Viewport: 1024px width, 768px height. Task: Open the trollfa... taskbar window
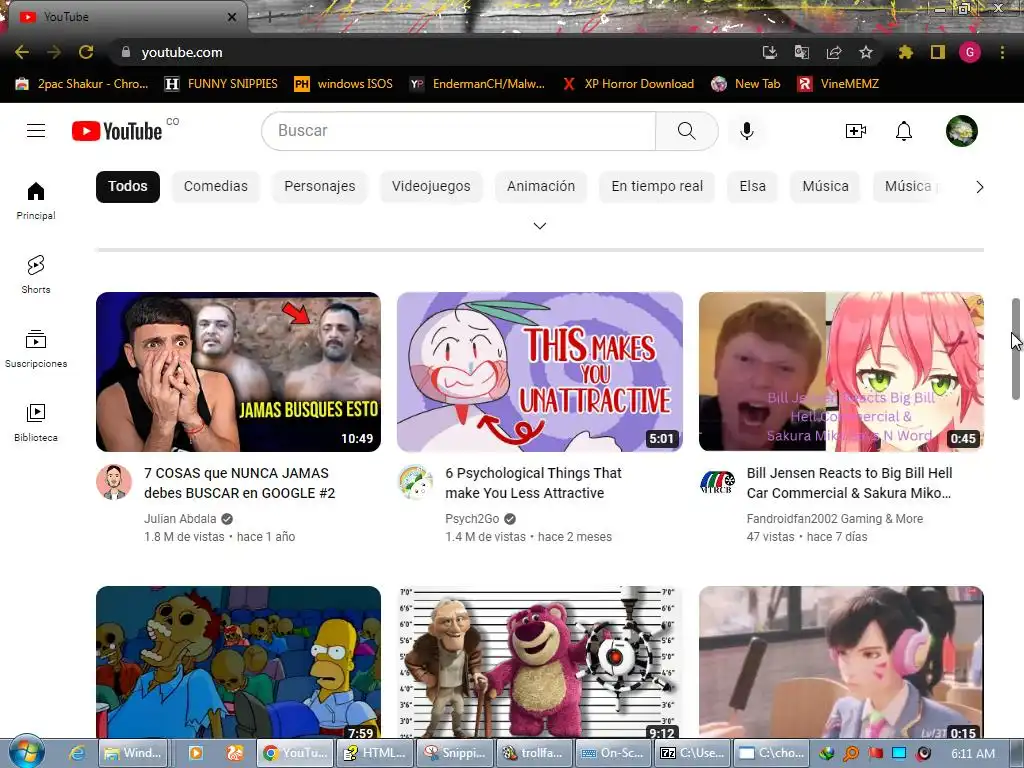point(535,753)
